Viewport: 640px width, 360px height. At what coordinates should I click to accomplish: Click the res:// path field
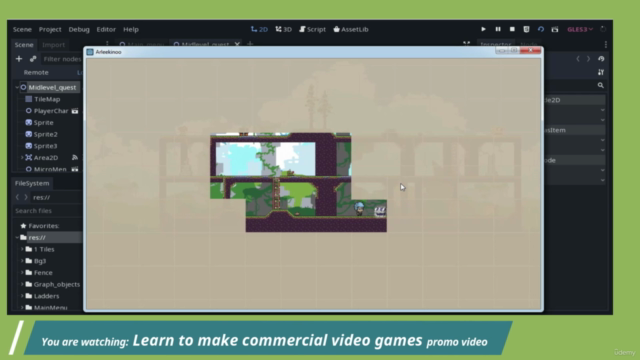57,197
